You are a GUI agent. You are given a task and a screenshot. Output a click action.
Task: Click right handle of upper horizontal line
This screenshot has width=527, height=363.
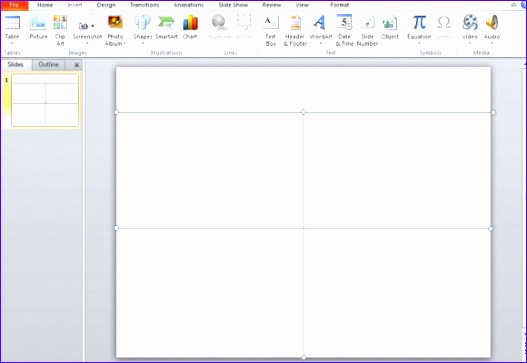[x=493, y=113]
